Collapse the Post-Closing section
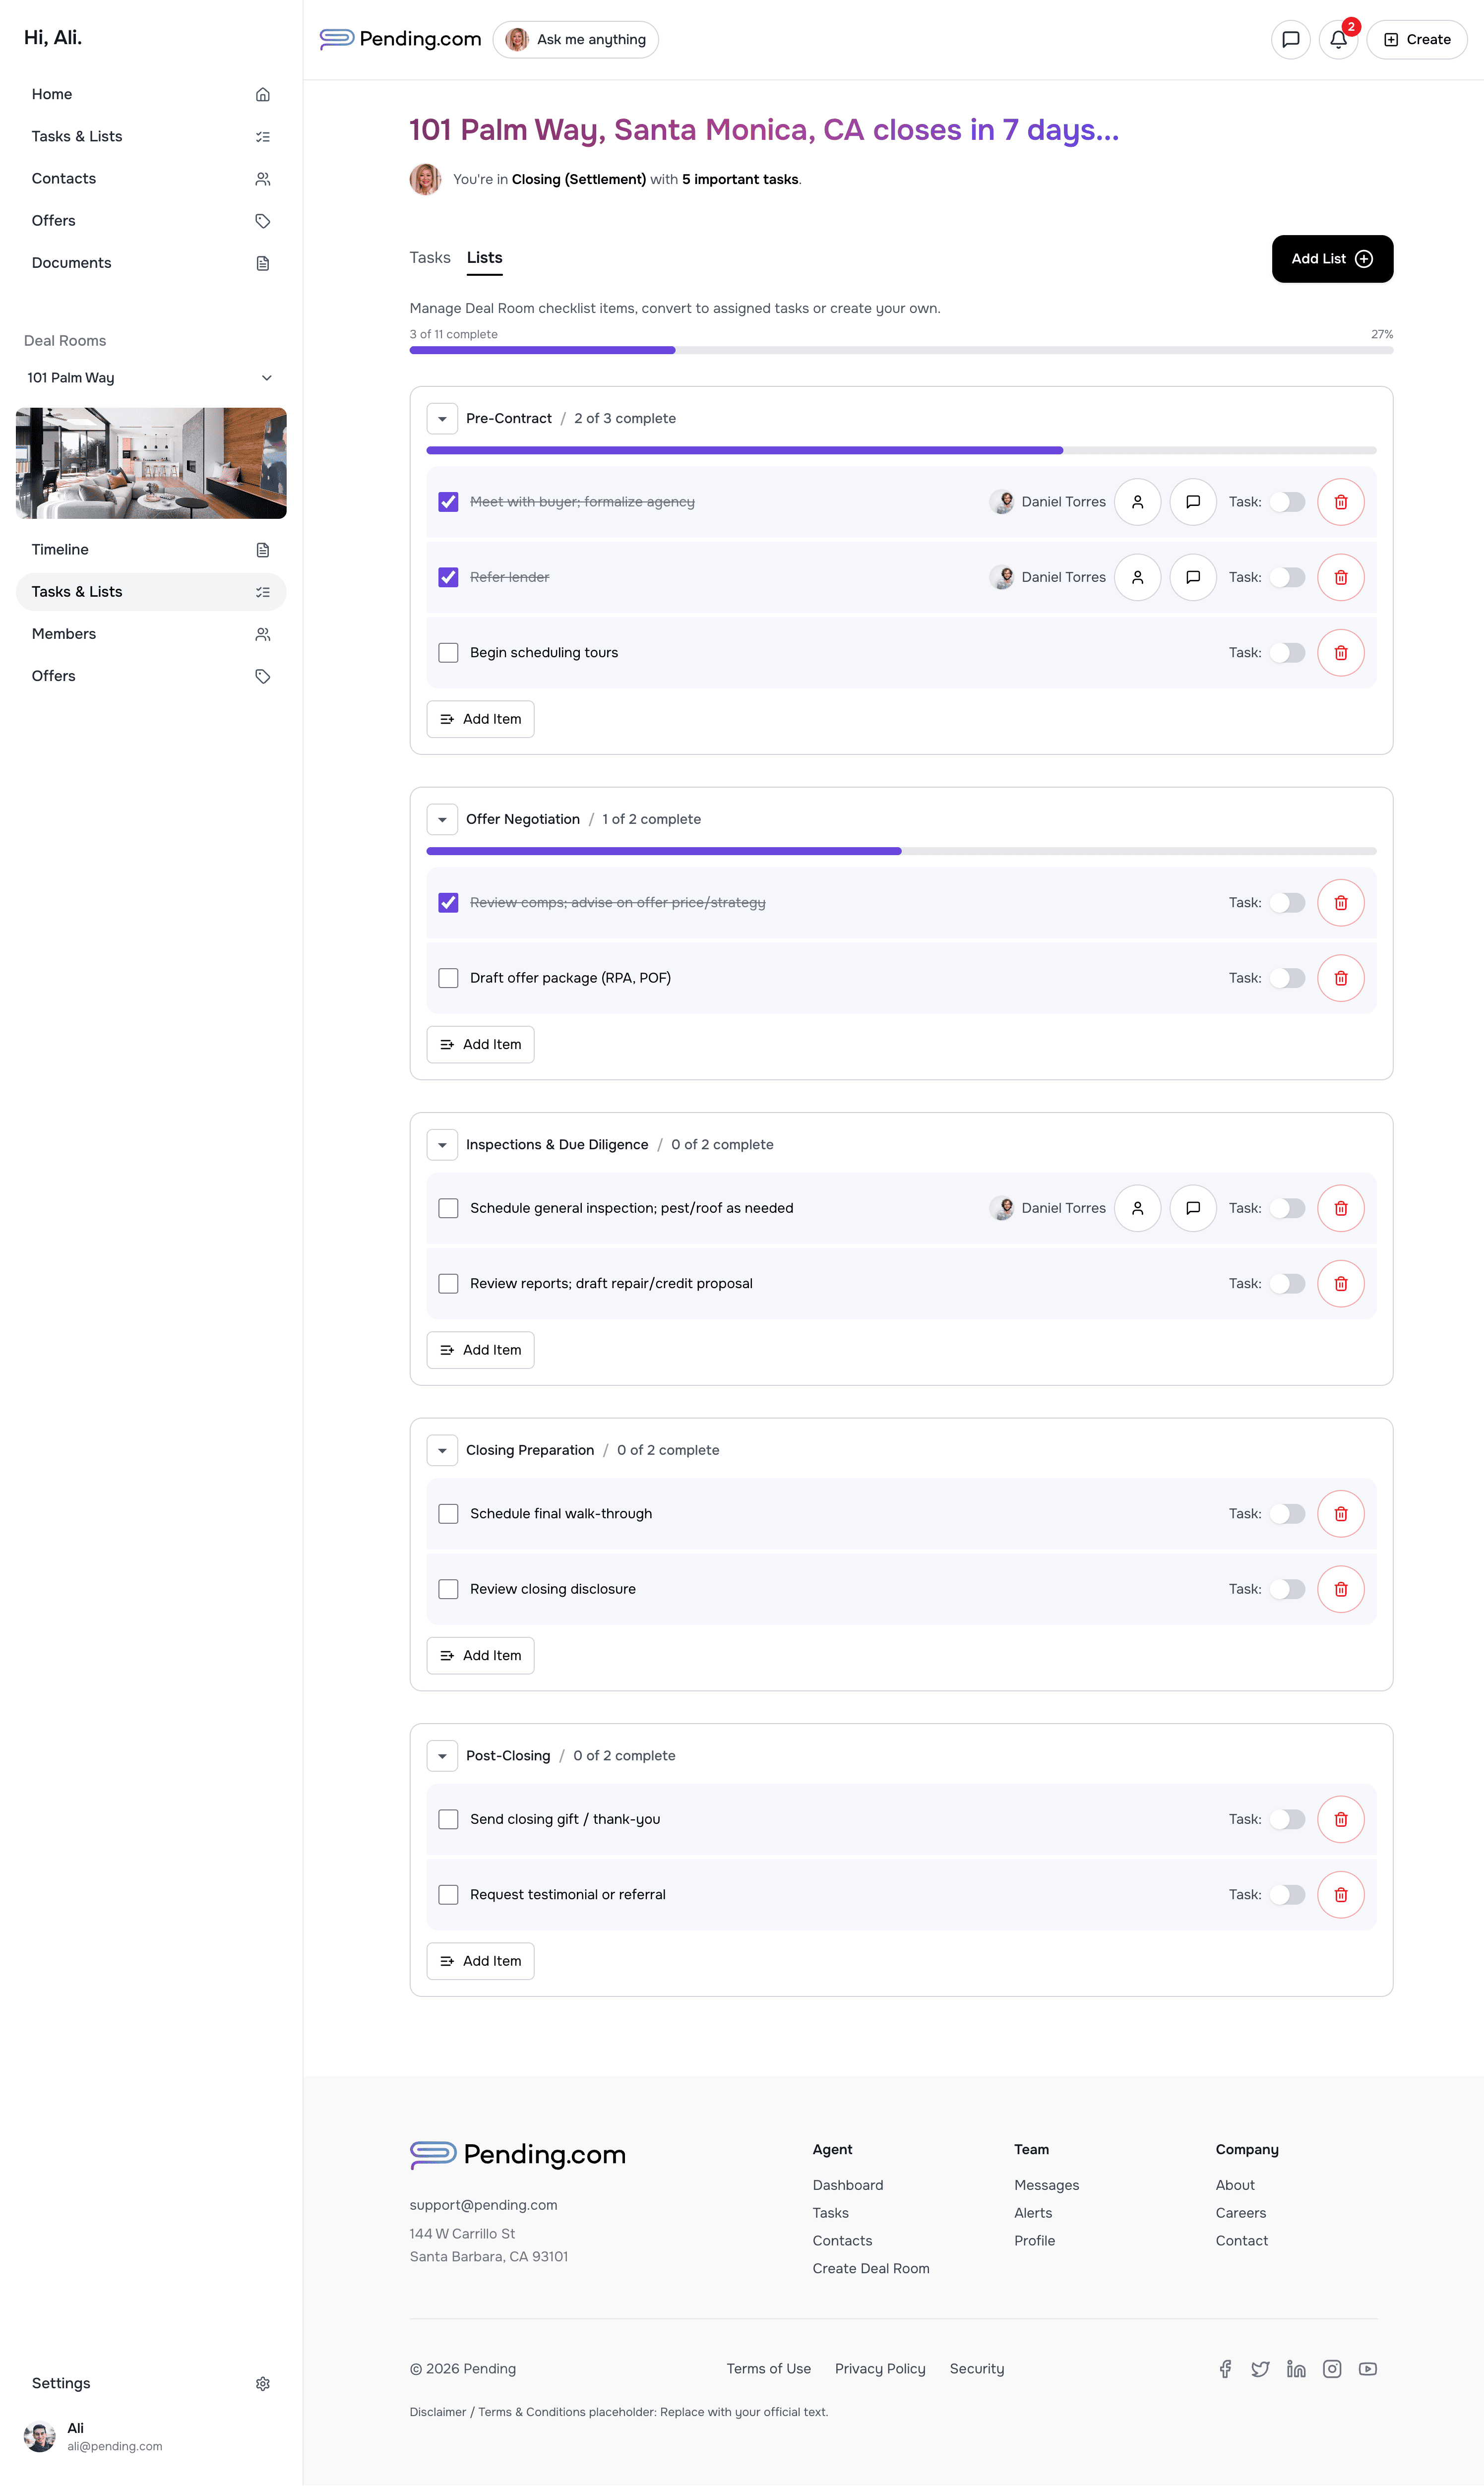Screen dimensions: 1484x2486 (442, 1756)
